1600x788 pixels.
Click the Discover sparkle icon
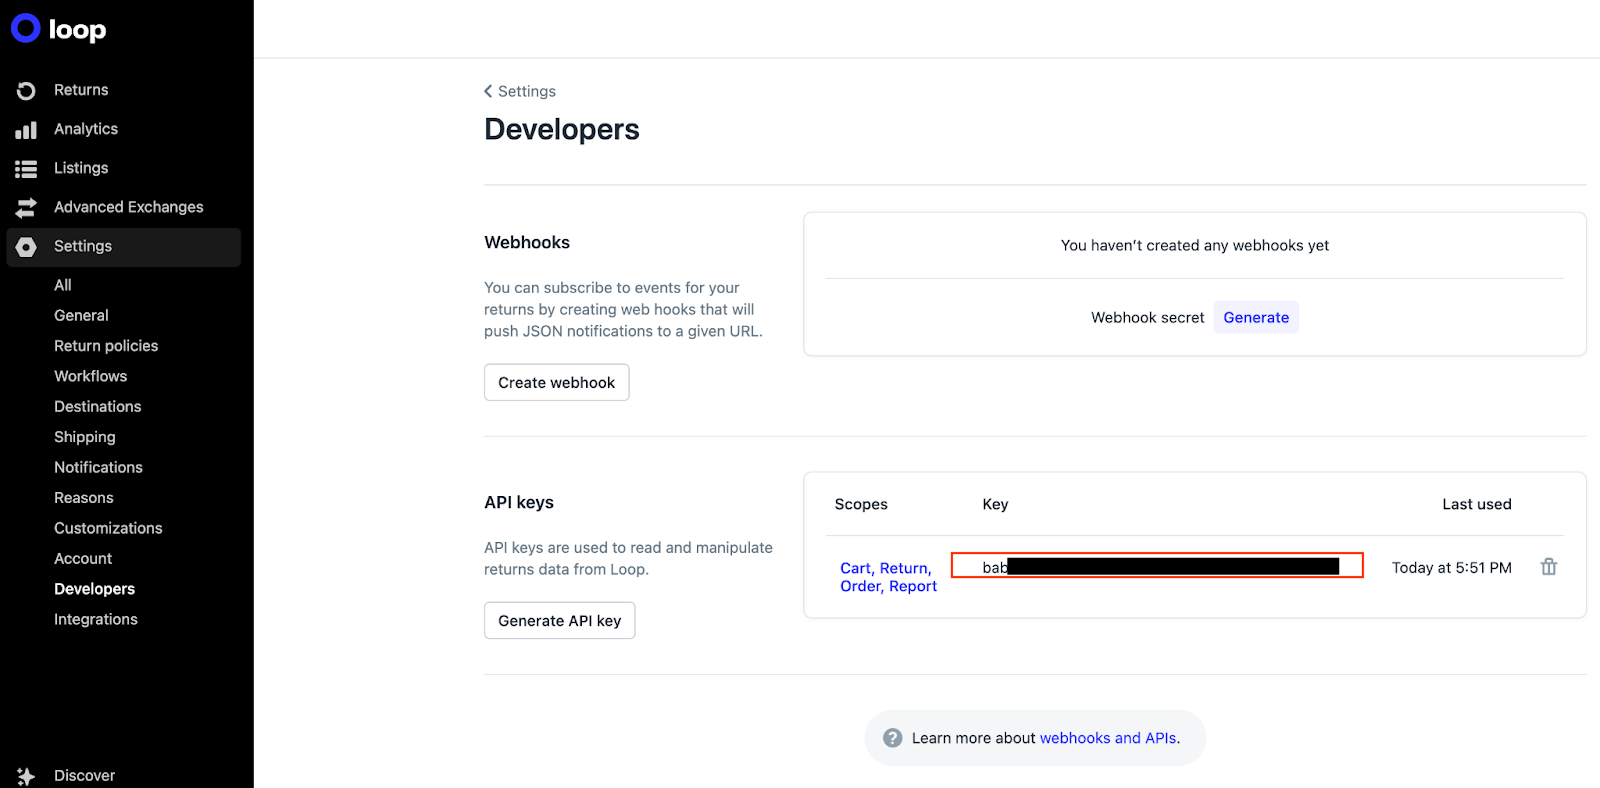pyautogui.click(x=26, y=776)
